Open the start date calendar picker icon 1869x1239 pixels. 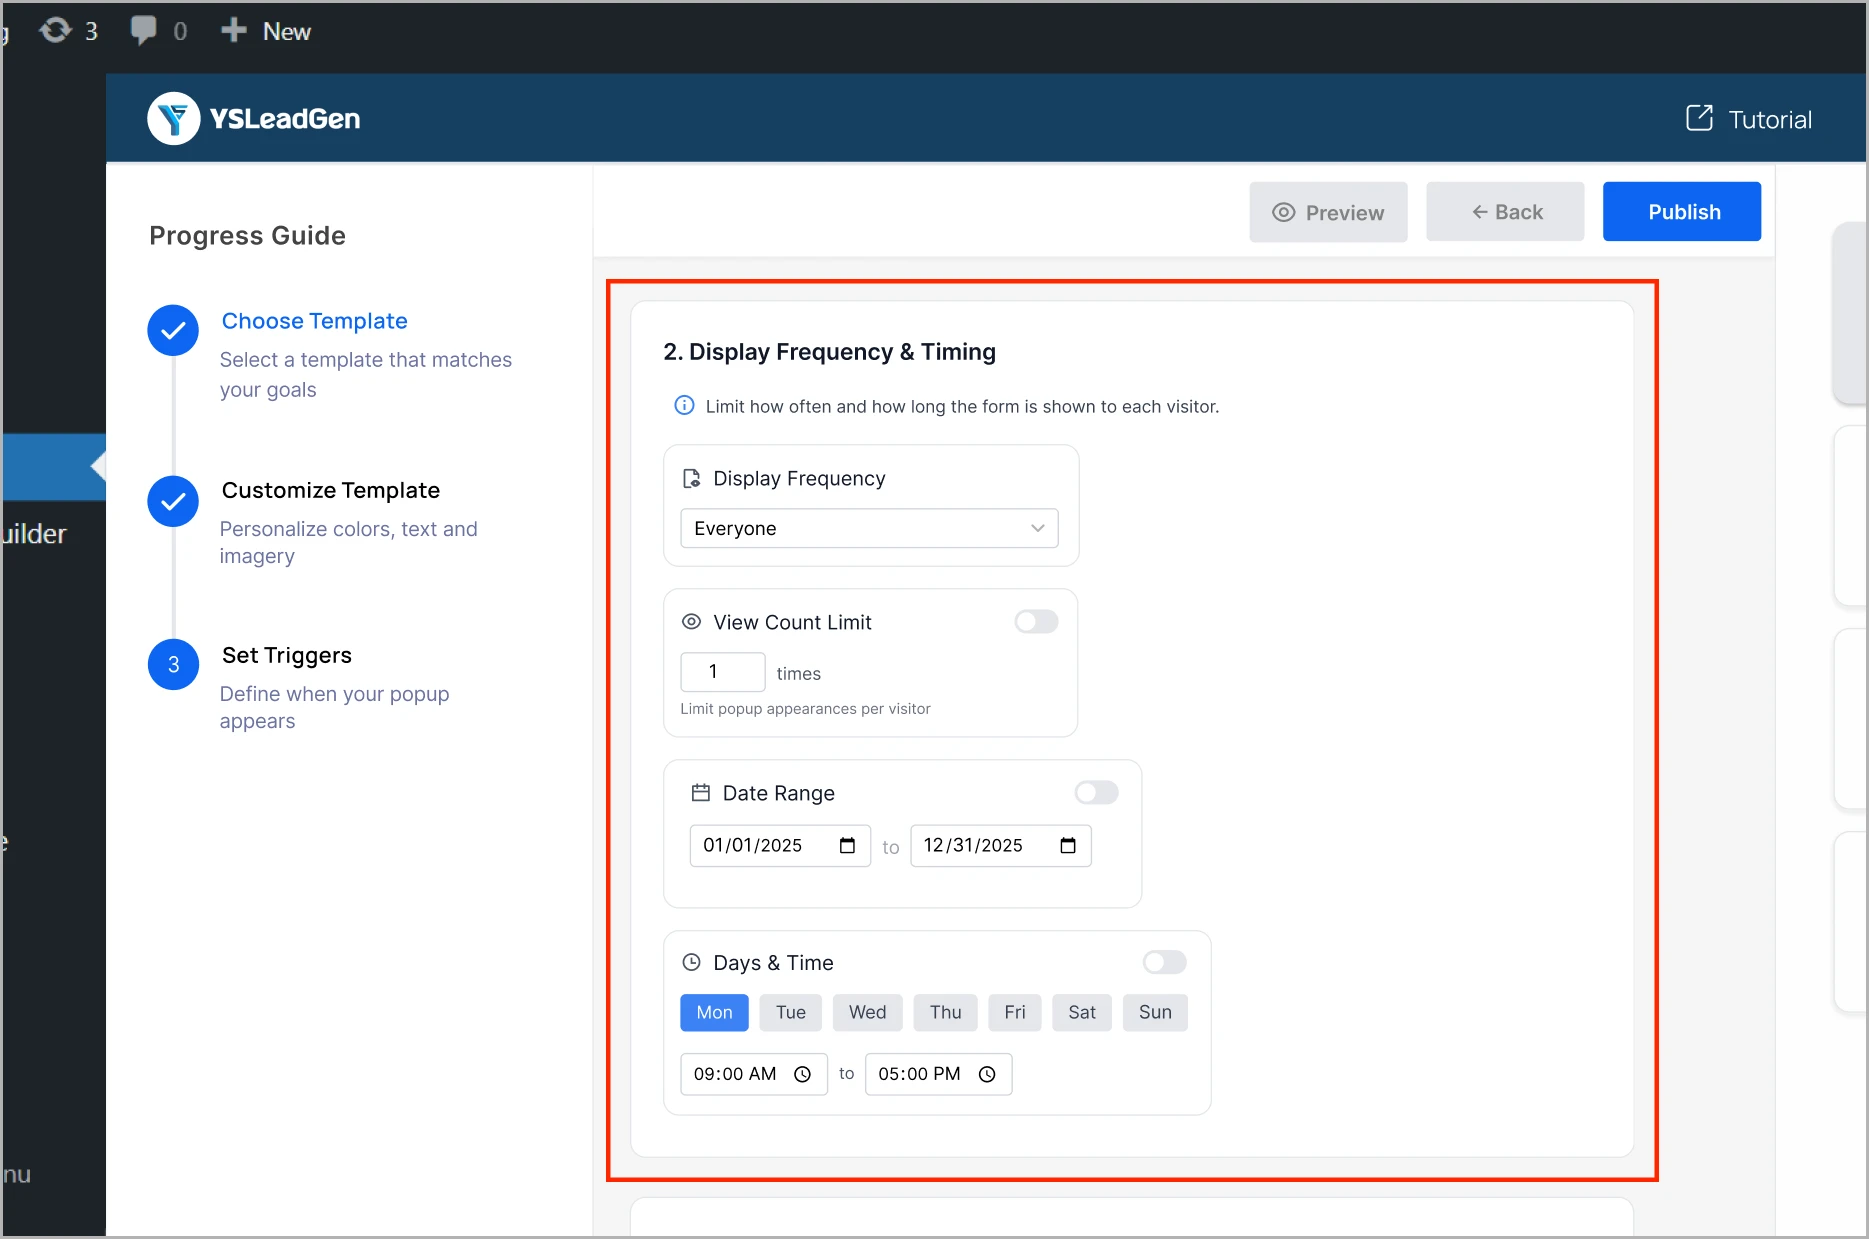tap(847, 845)
